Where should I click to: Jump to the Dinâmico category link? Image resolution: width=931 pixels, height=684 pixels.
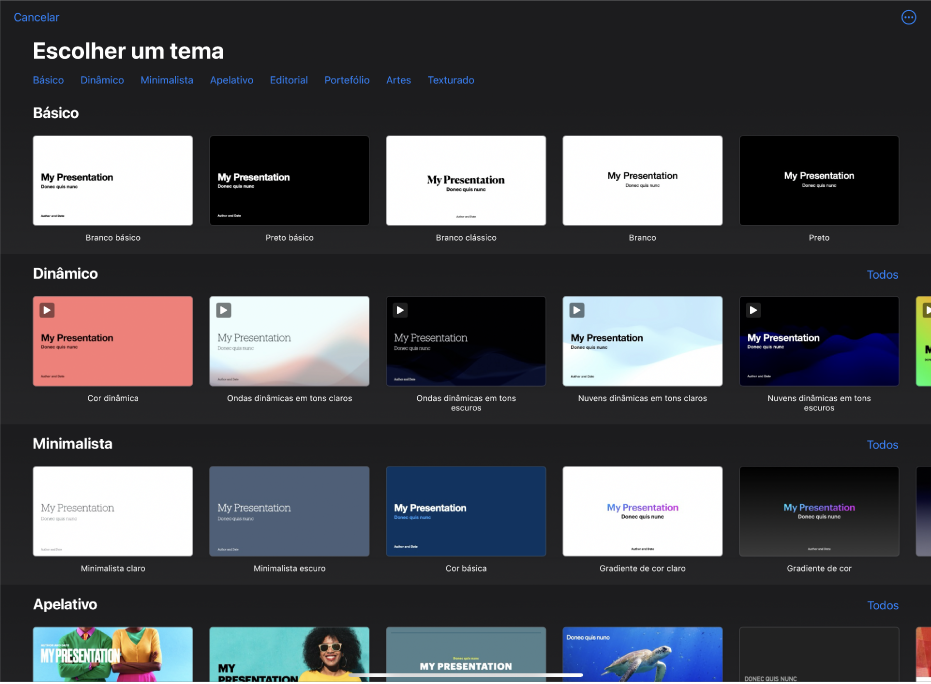point(102,80)
